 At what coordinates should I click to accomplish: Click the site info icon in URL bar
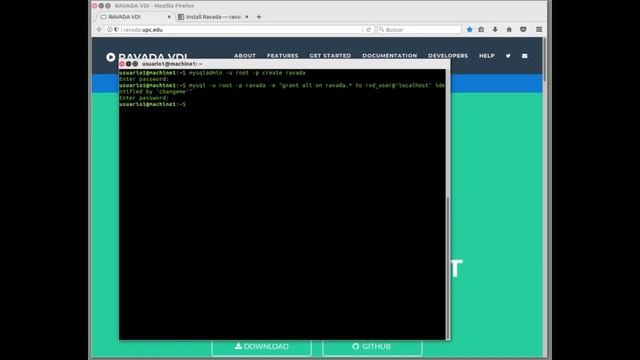coord(109,29)
